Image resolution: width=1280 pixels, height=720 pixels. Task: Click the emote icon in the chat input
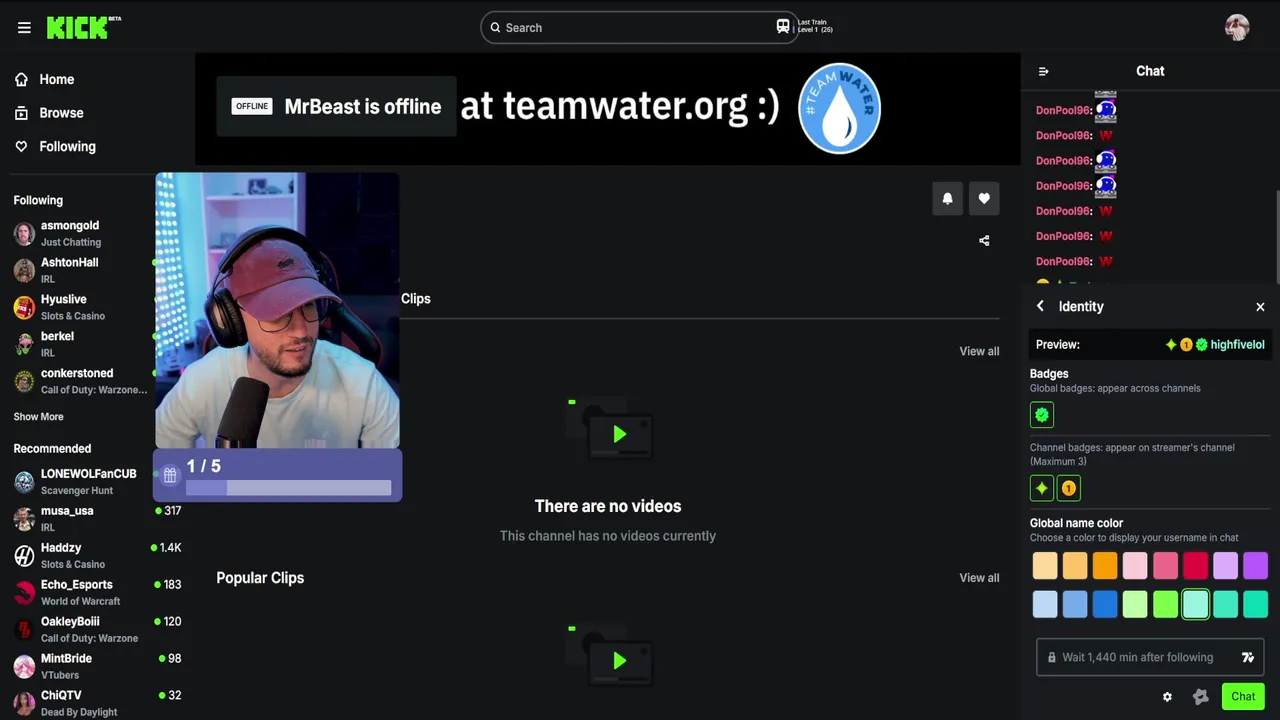tap(1248, 657)
